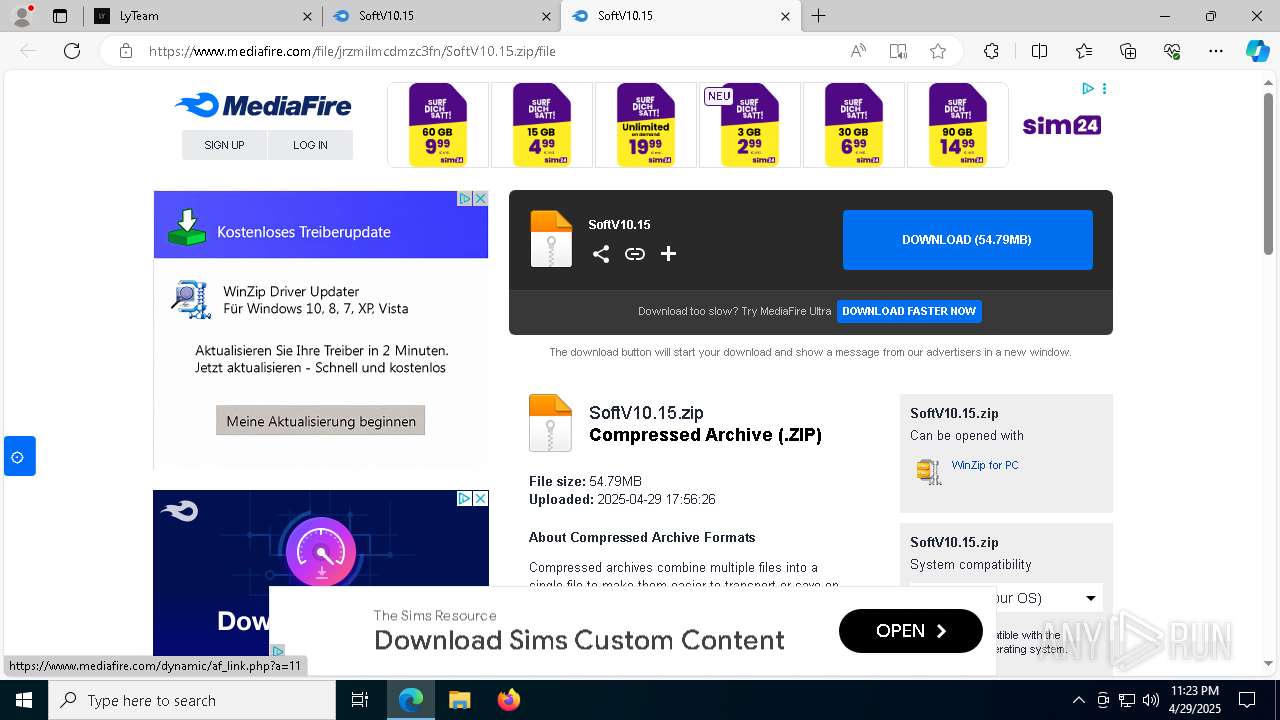Close the LyTeam tab
Image resolution: width=1280 pixels, height=720 pixels.
pyautogui.click(x=307, y=16)
